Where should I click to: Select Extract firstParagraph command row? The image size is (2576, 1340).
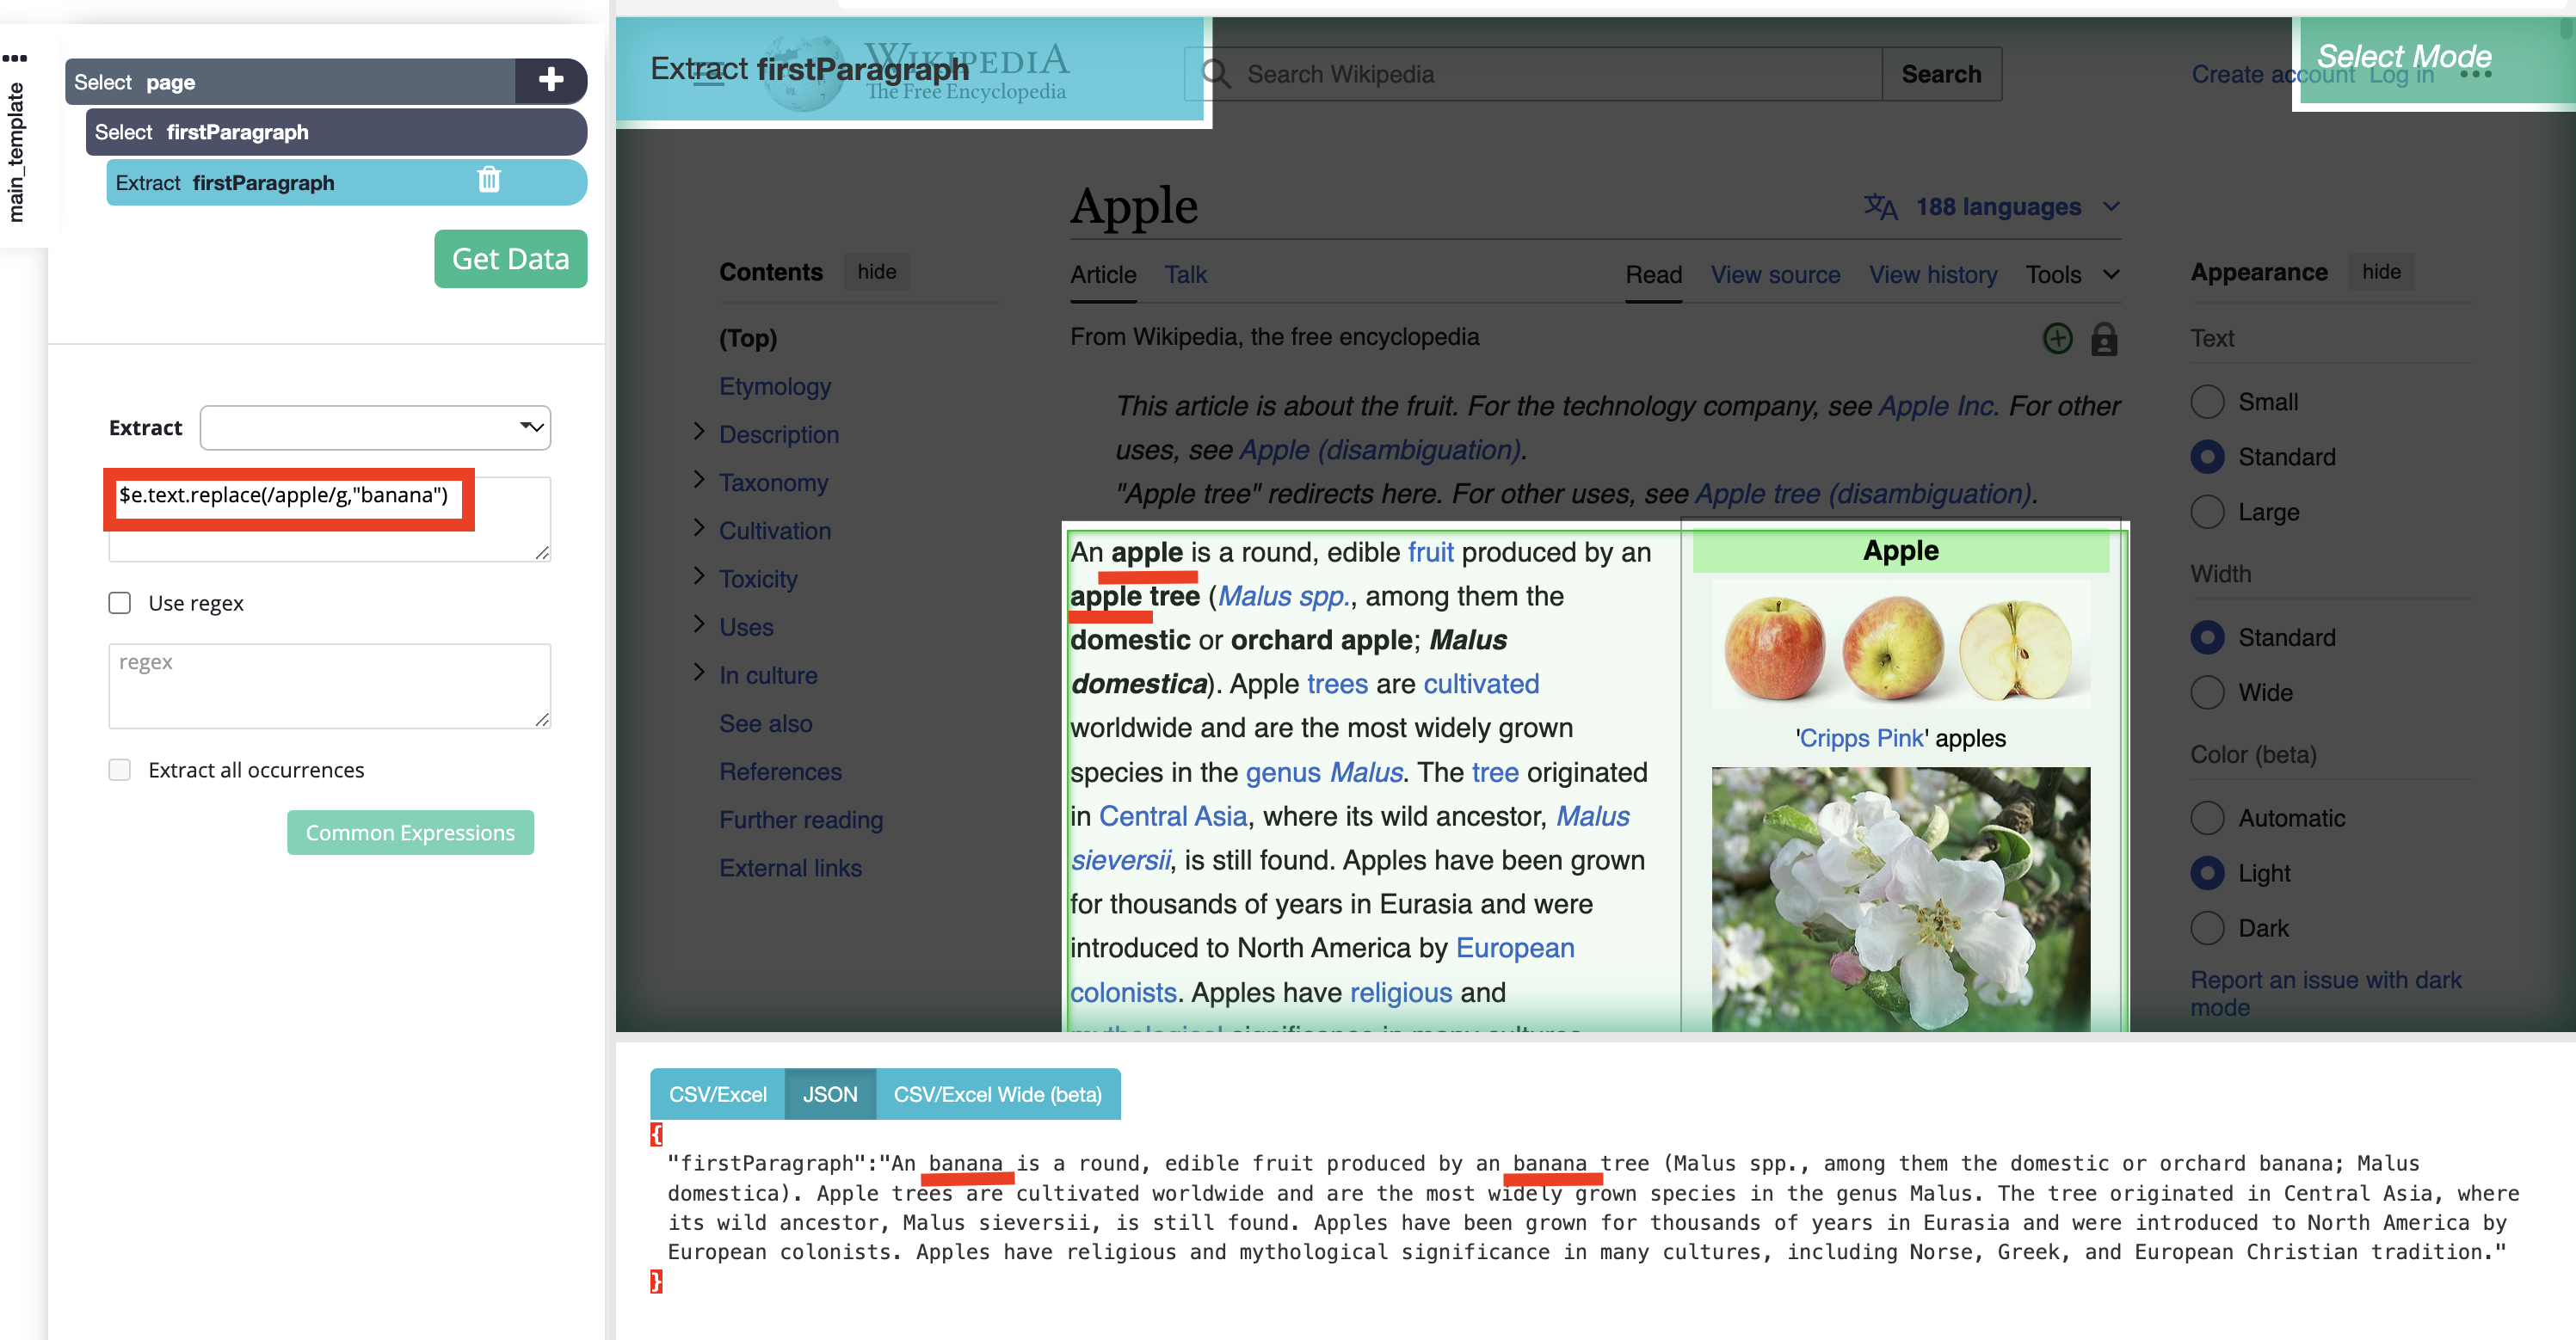(346, 182)
